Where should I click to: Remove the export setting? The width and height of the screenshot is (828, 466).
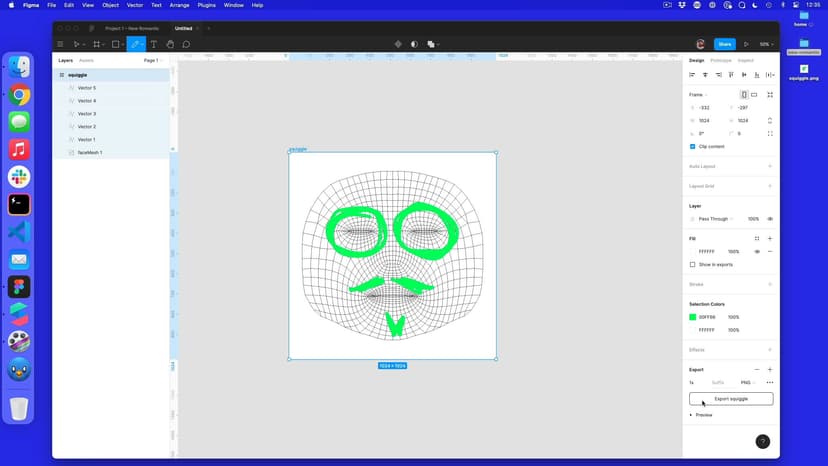coord(757,369)
